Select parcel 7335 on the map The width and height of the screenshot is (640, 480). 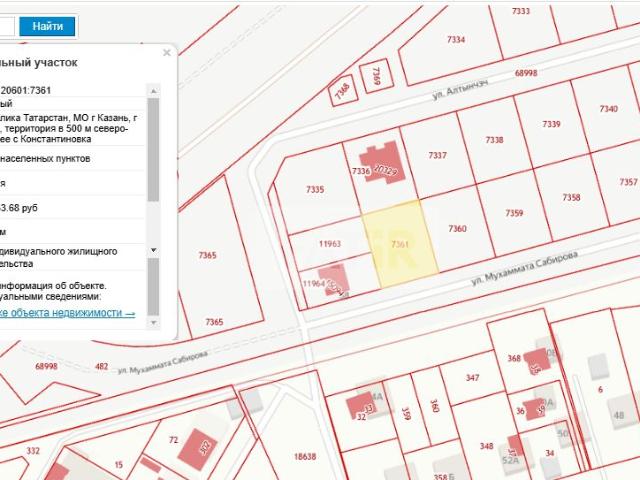[x=315, y=189]
